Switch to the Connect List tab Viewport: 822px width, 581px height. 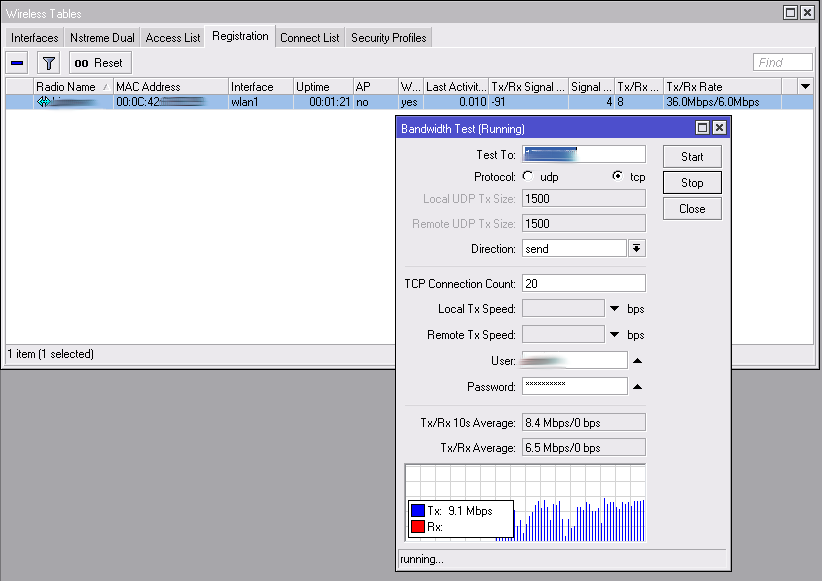pos(309,38)
